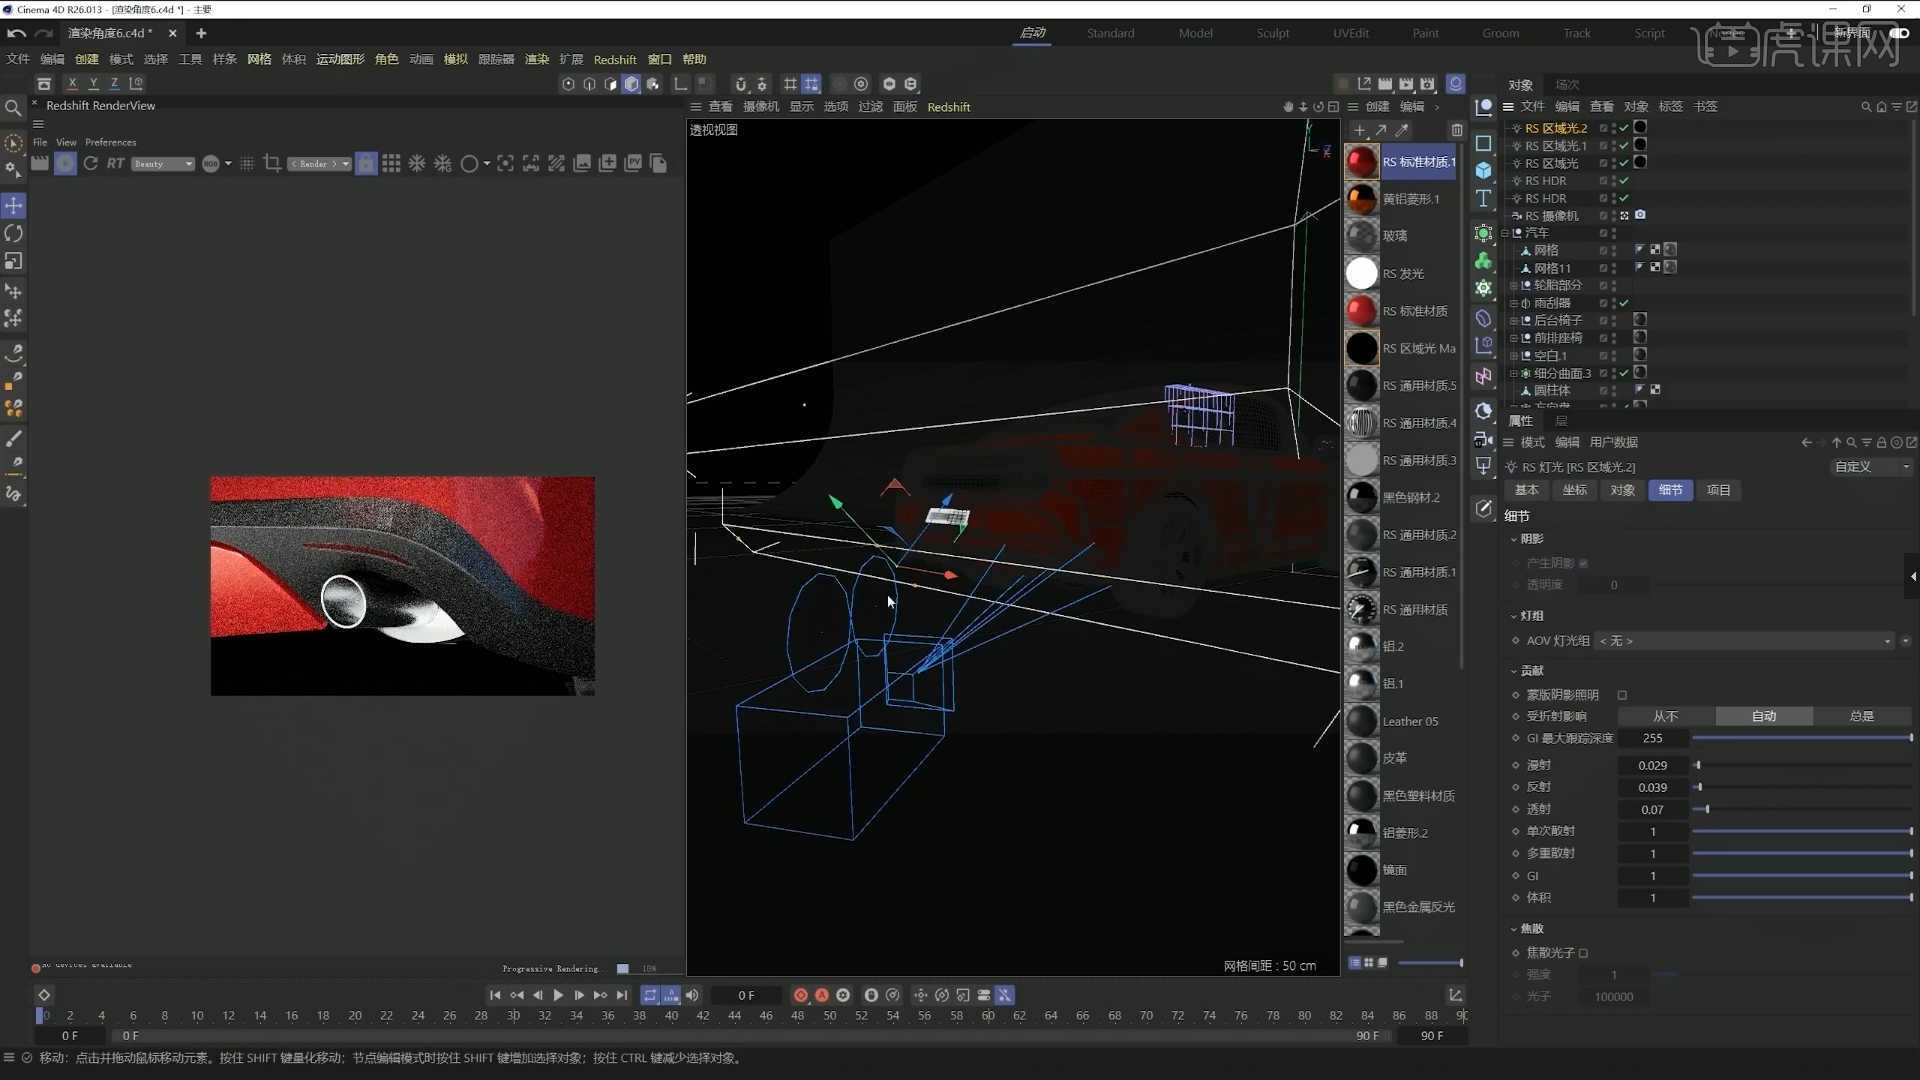The width and height of the screenshot is (1920, 1080).
Task: Click the 自动 button under 受折射影响
Action: point(1764,716)
